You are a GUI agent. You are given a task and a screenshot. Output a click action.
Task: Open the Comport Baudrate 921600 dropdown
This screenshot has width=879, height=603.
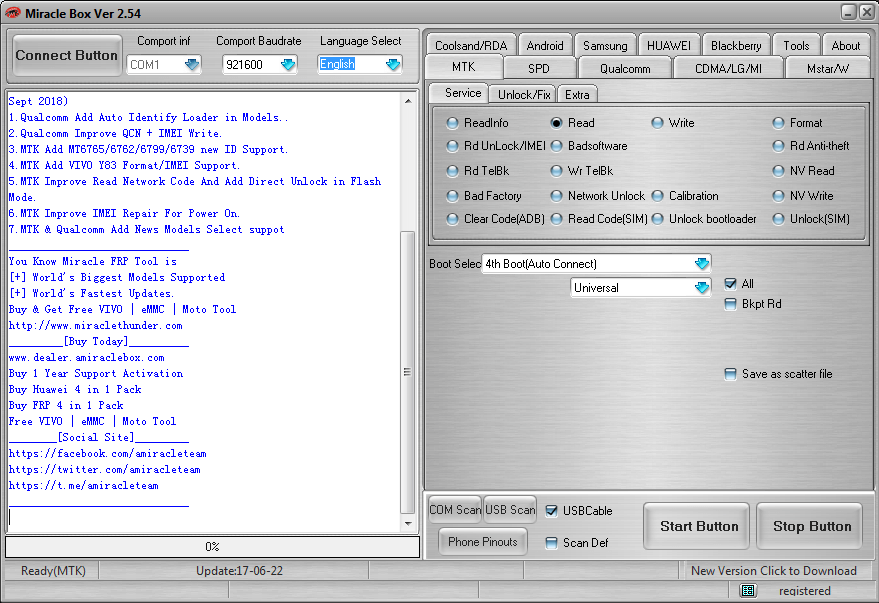[288, 64]
